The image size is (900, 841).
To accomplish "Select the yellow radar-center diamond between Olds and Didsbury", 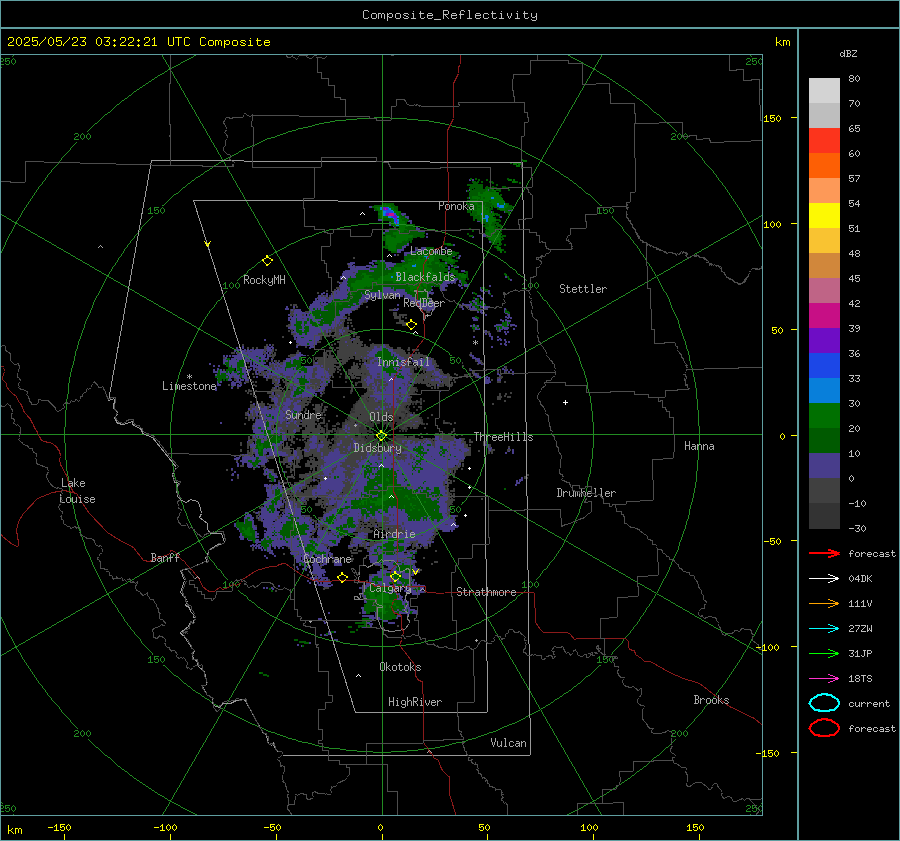I will click(381, 436).
